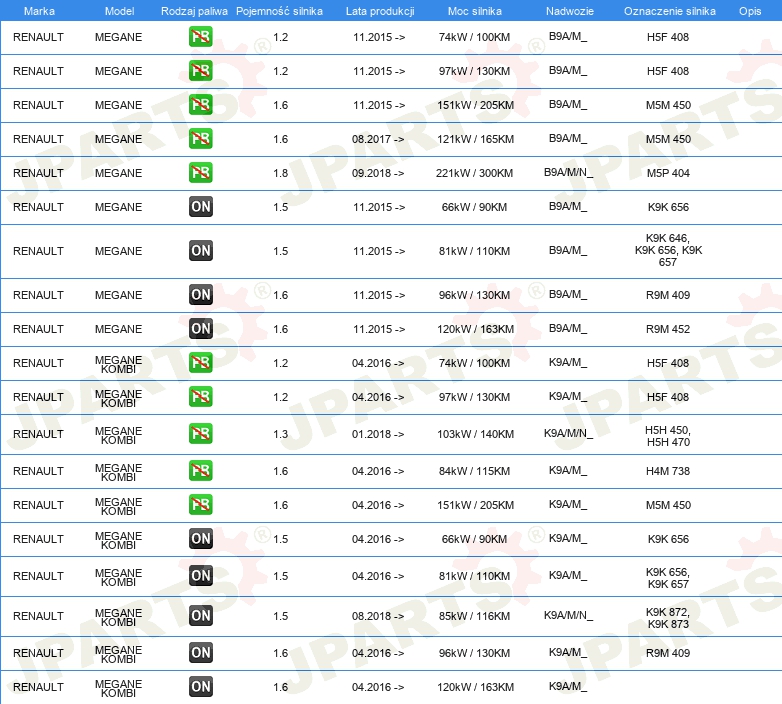Click production date 08.2018 ->
This screenshot has height=704, width=782.
pos(378,616)
